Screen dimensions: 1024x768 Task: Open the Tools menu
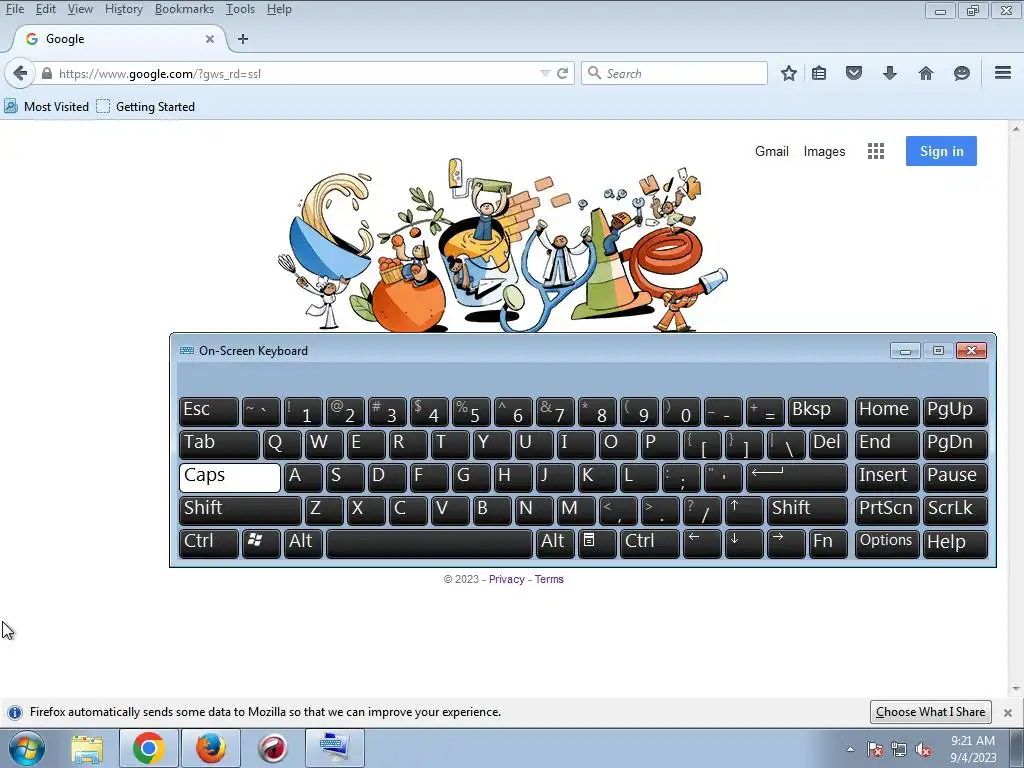click(x=240, y=9)
